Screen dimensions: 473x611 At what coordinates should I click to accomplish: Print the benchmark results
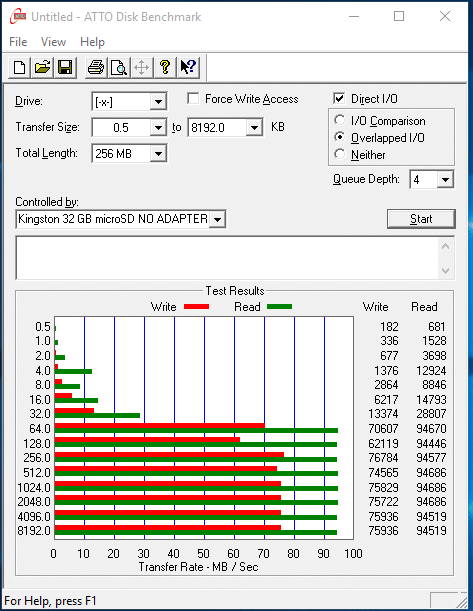(96, 68)
